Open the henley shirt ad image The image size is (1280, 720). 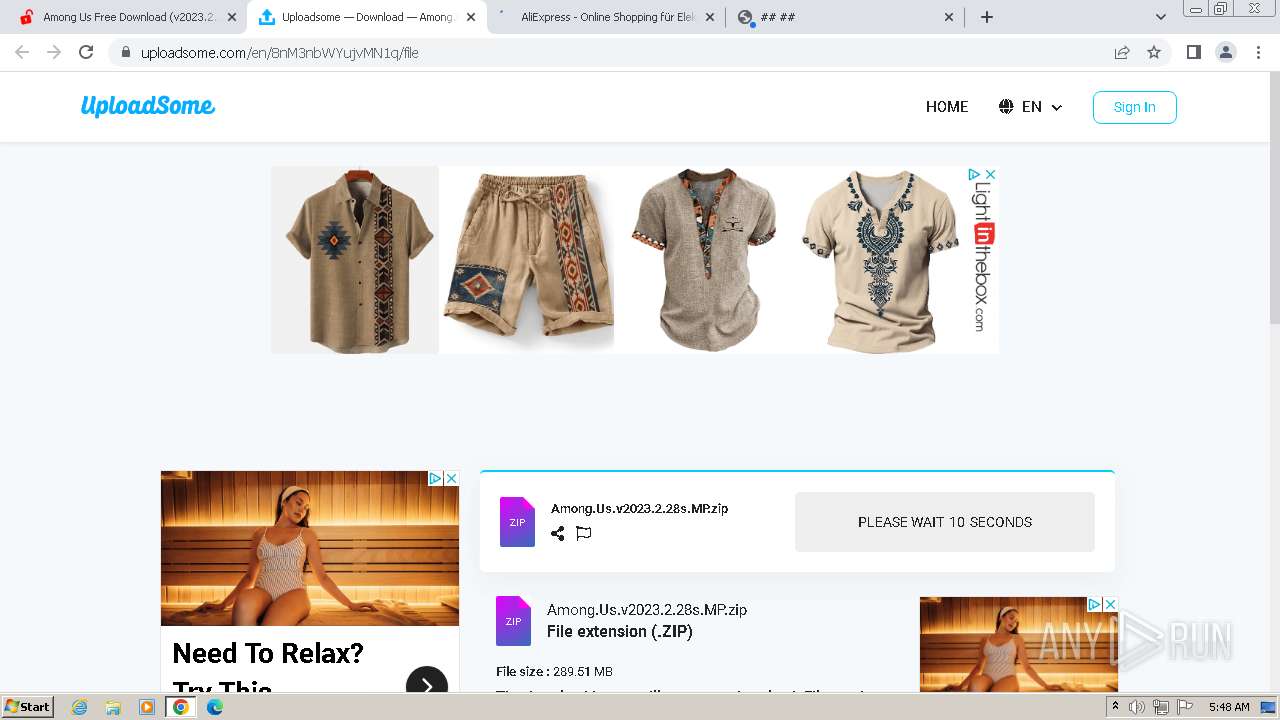click(706, 260)
